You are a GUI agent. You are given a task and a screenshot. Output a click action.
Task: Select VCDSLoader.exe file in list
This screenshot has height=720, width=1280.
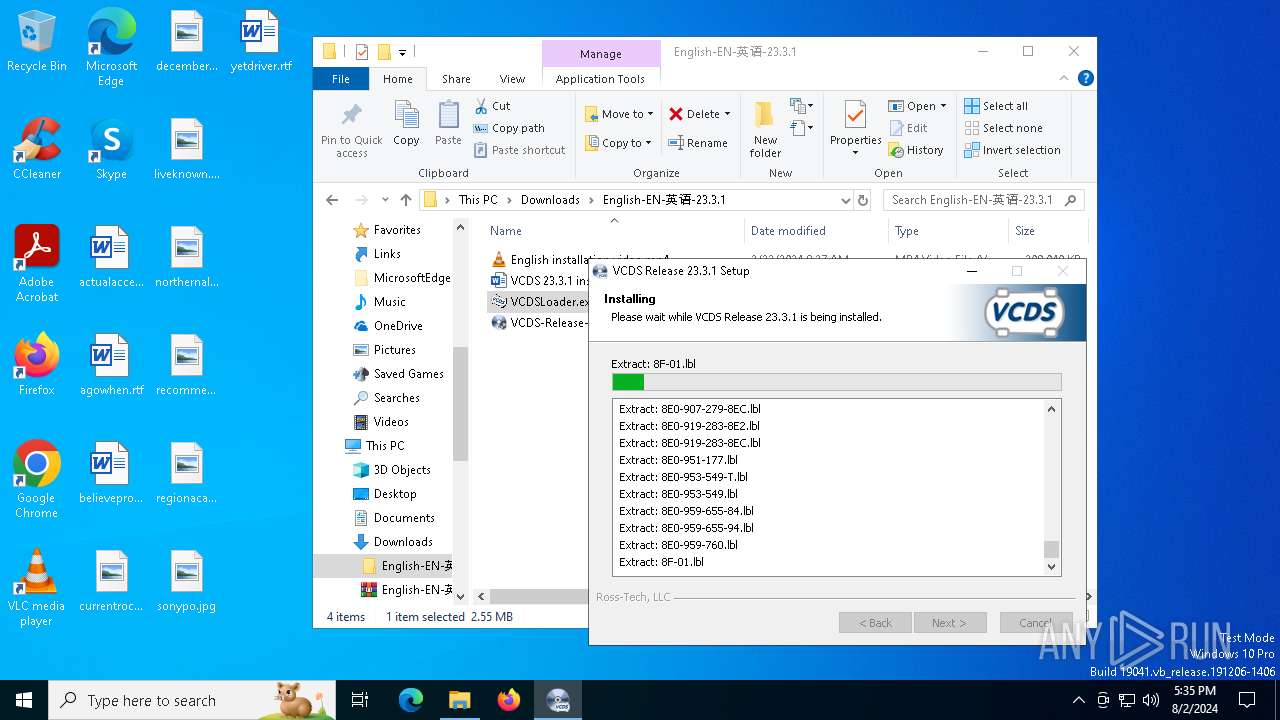click(x=539, y=302)
